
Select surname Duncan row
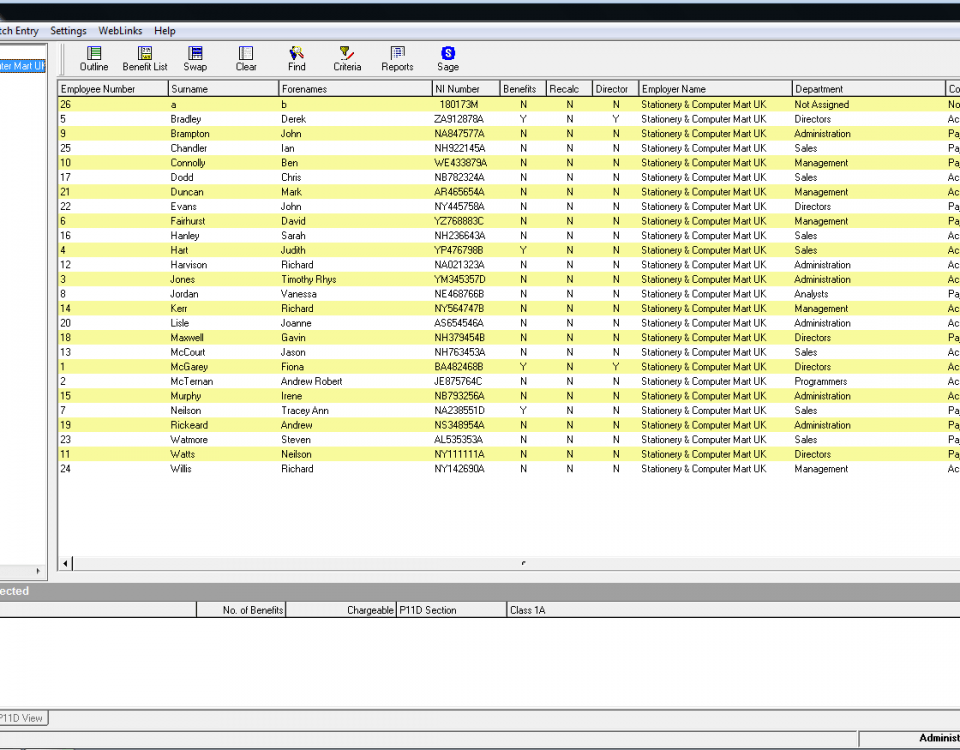[x=187, y=192]
